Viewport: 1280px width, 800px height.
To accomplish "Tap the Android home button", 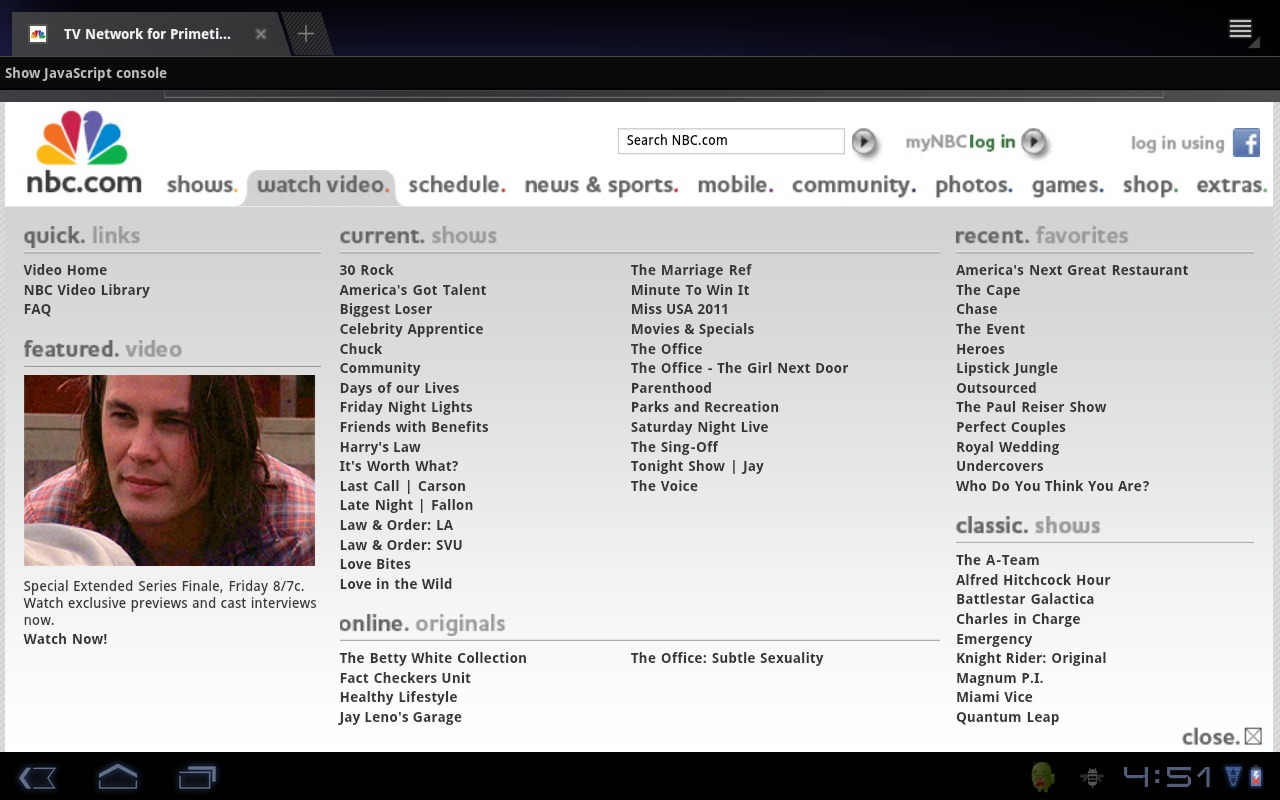I will (x=117, y=777).
